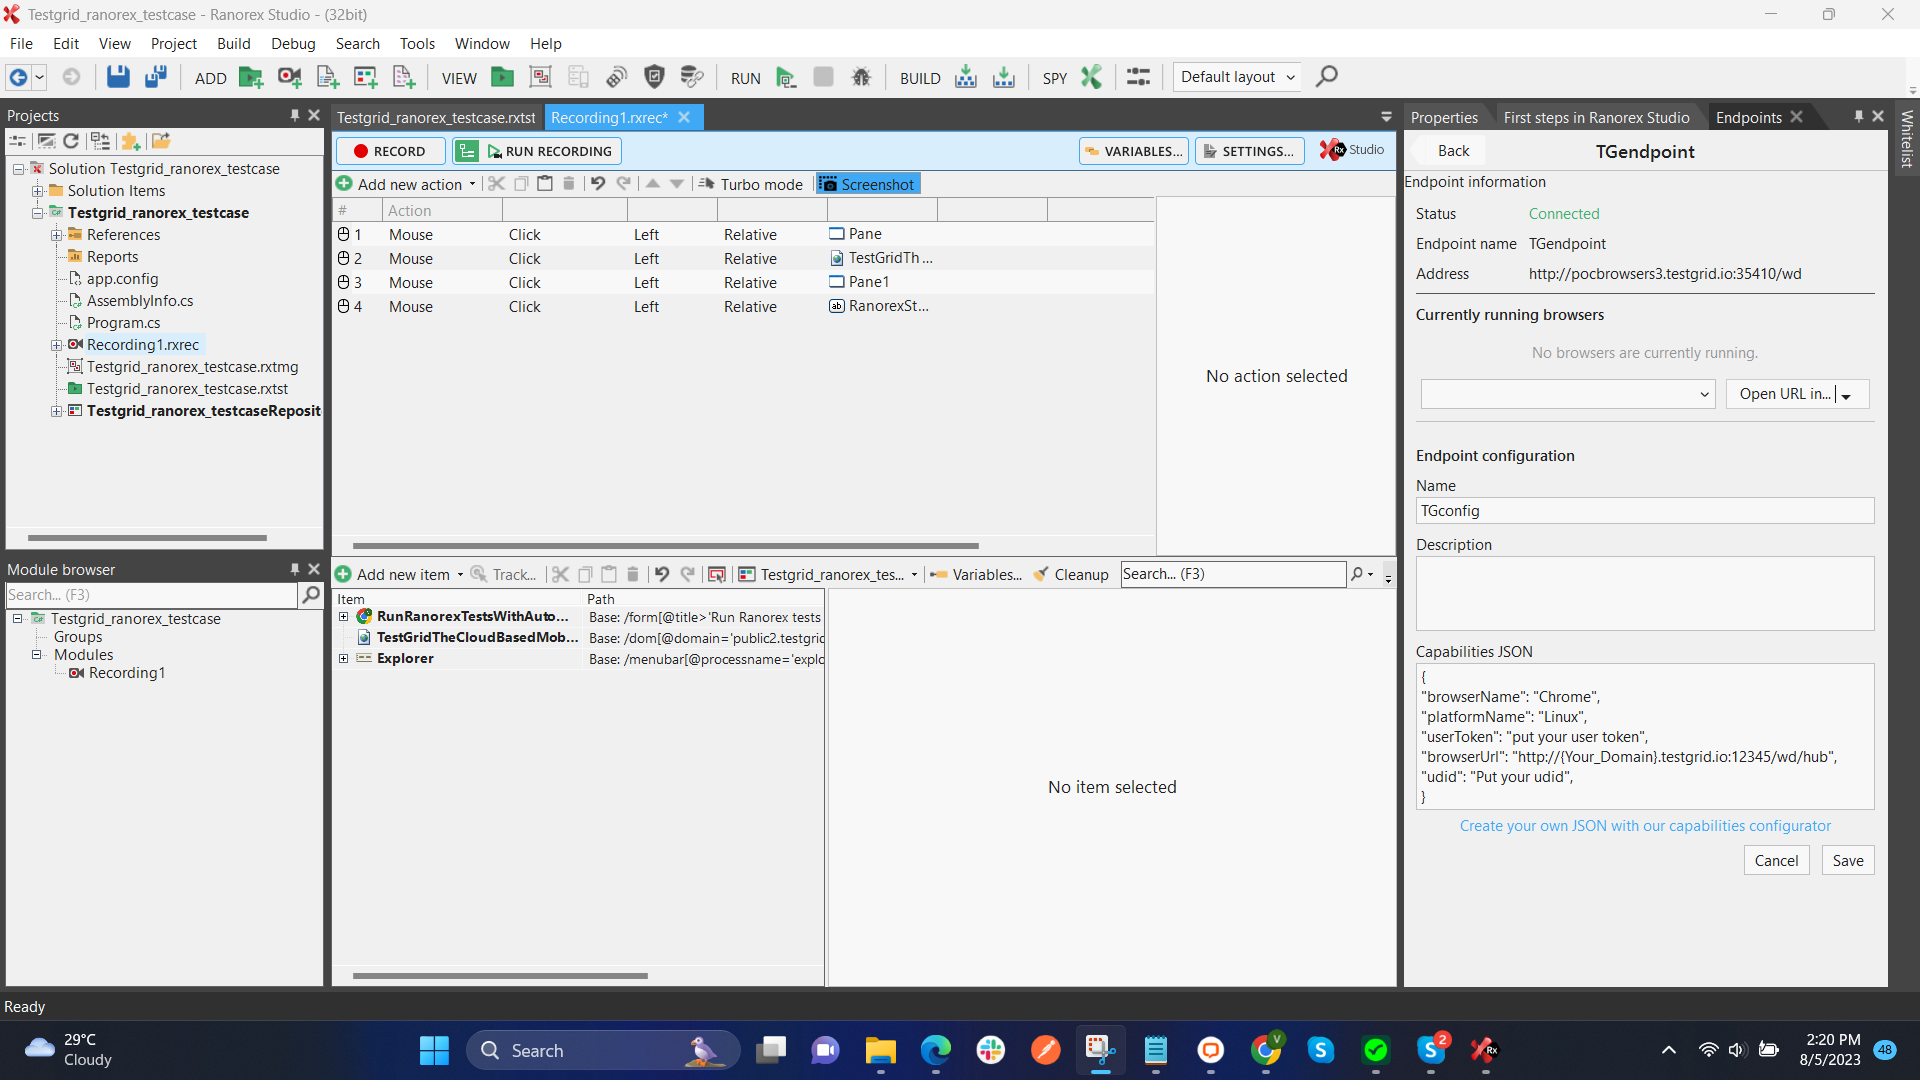Open the VARIABLES... button

point(1134,151)
